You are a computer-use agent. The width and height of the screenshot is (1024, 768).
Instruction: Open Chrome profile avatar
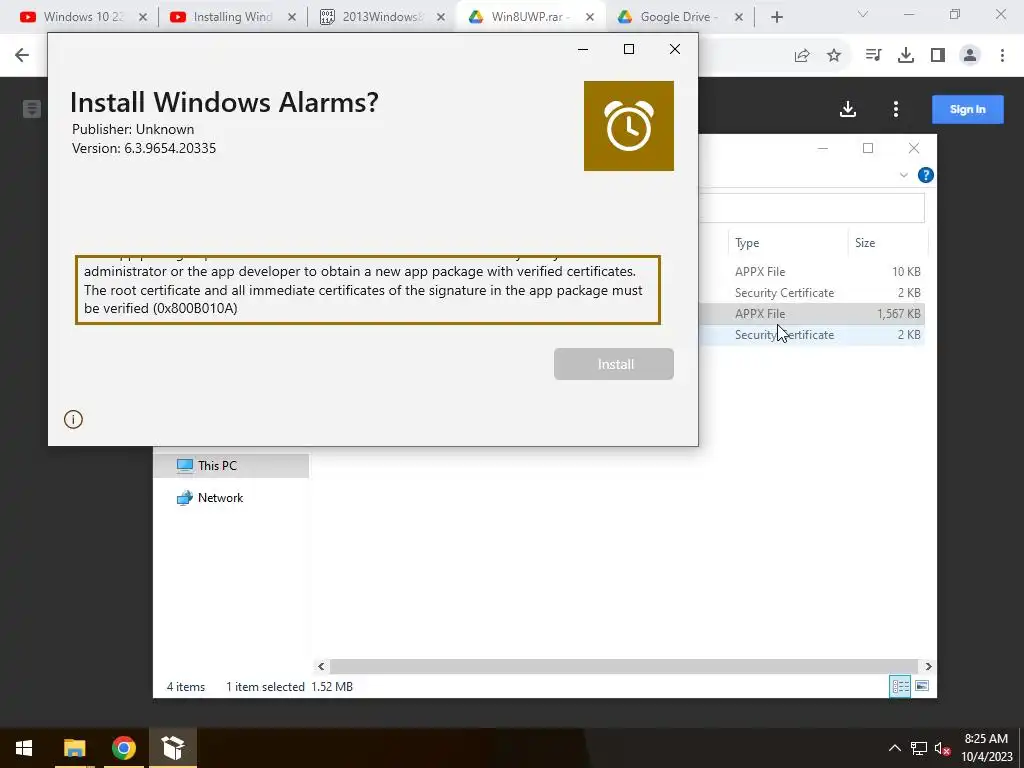(970, 56)
